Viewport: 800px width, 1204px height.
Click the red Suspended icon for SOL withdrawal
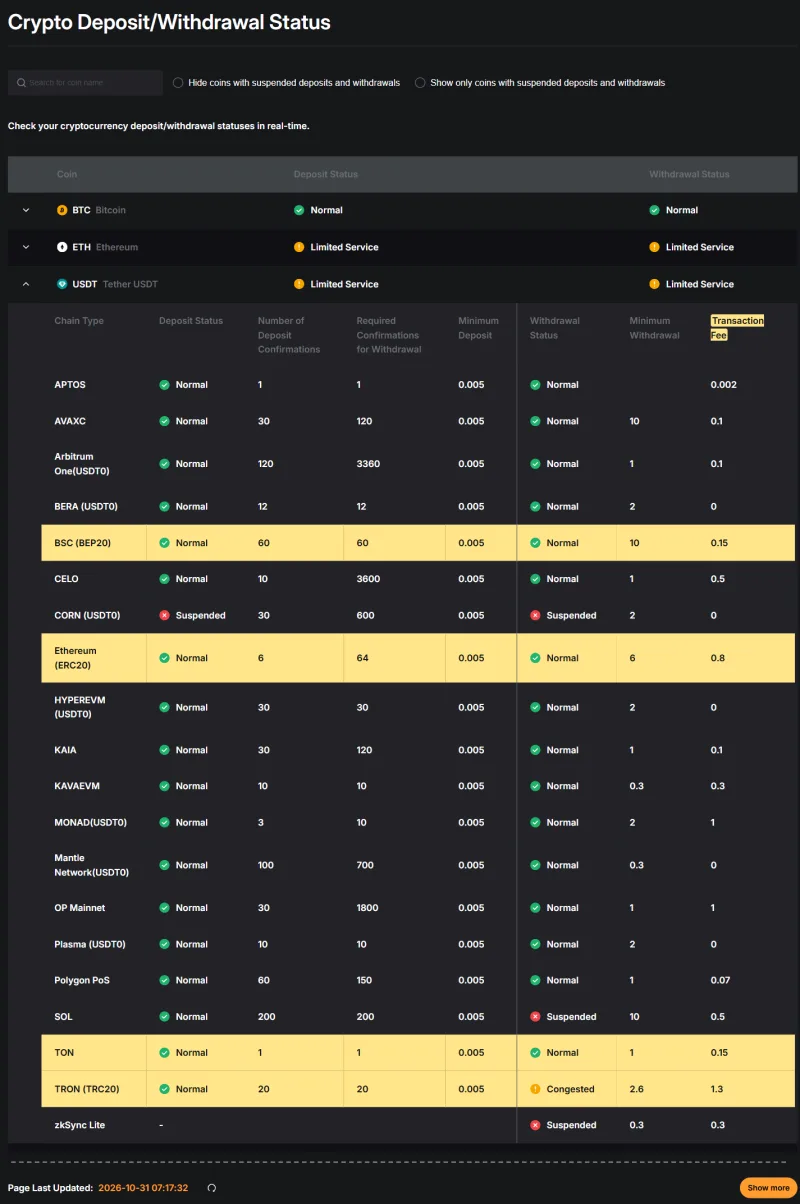tap(535, 1016)
